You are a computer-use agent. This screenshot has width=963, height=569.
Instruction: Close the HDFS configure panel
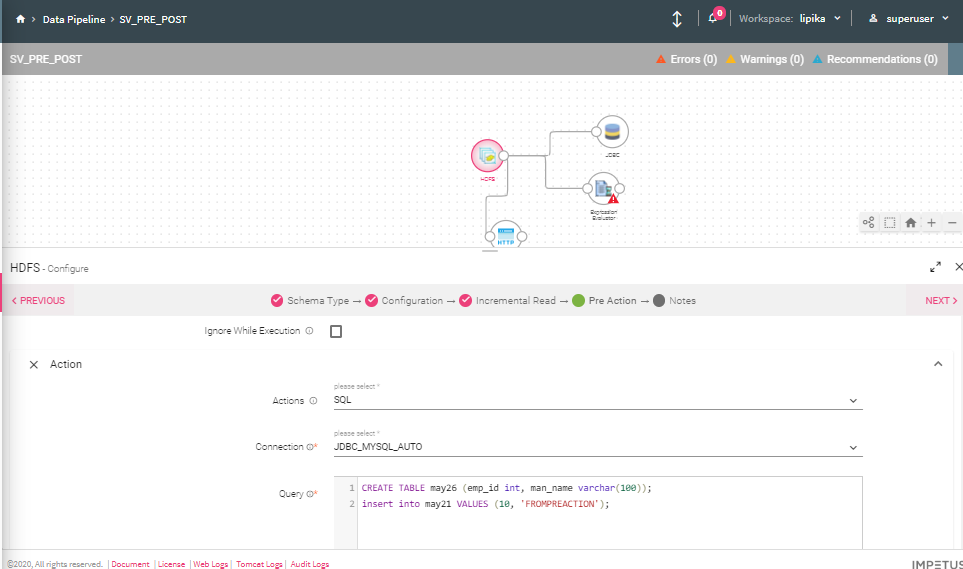pos(958,267)
